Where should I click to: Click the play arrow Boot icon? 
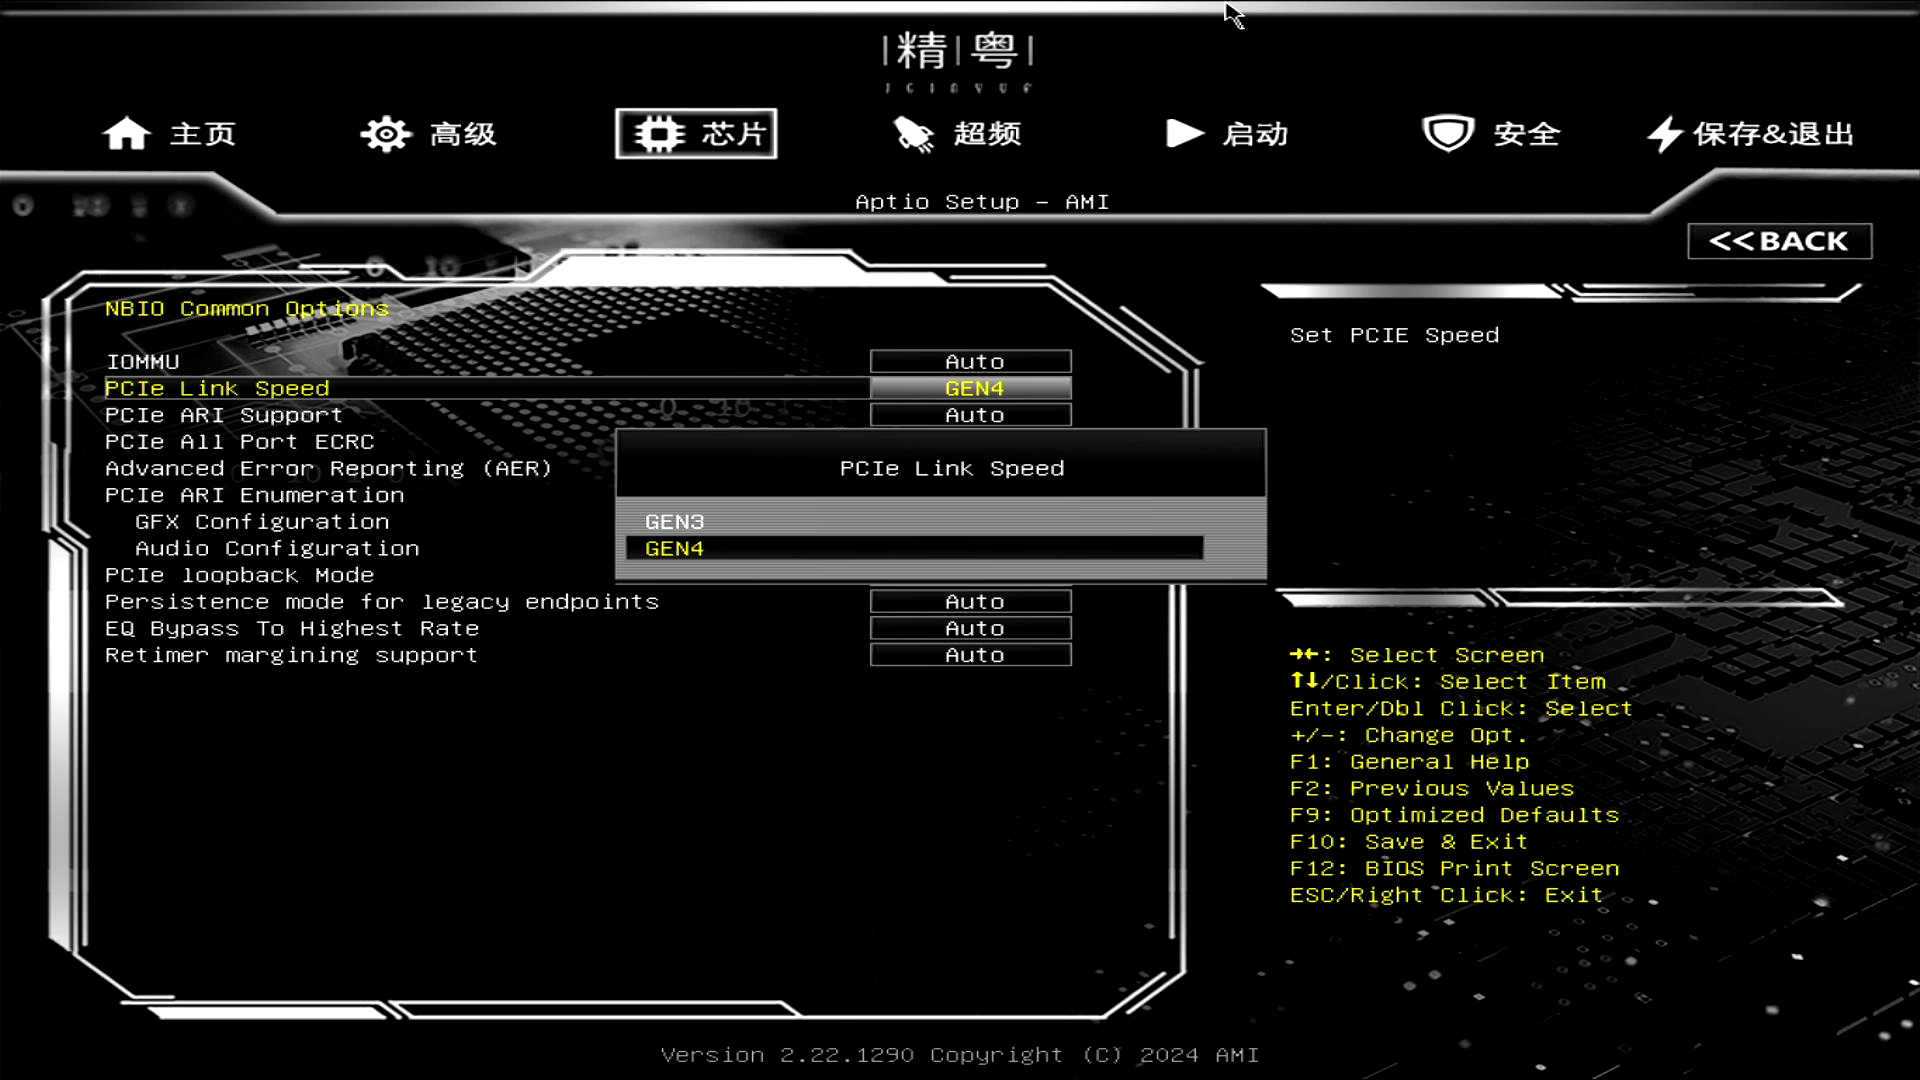[x=1185, y=134]
